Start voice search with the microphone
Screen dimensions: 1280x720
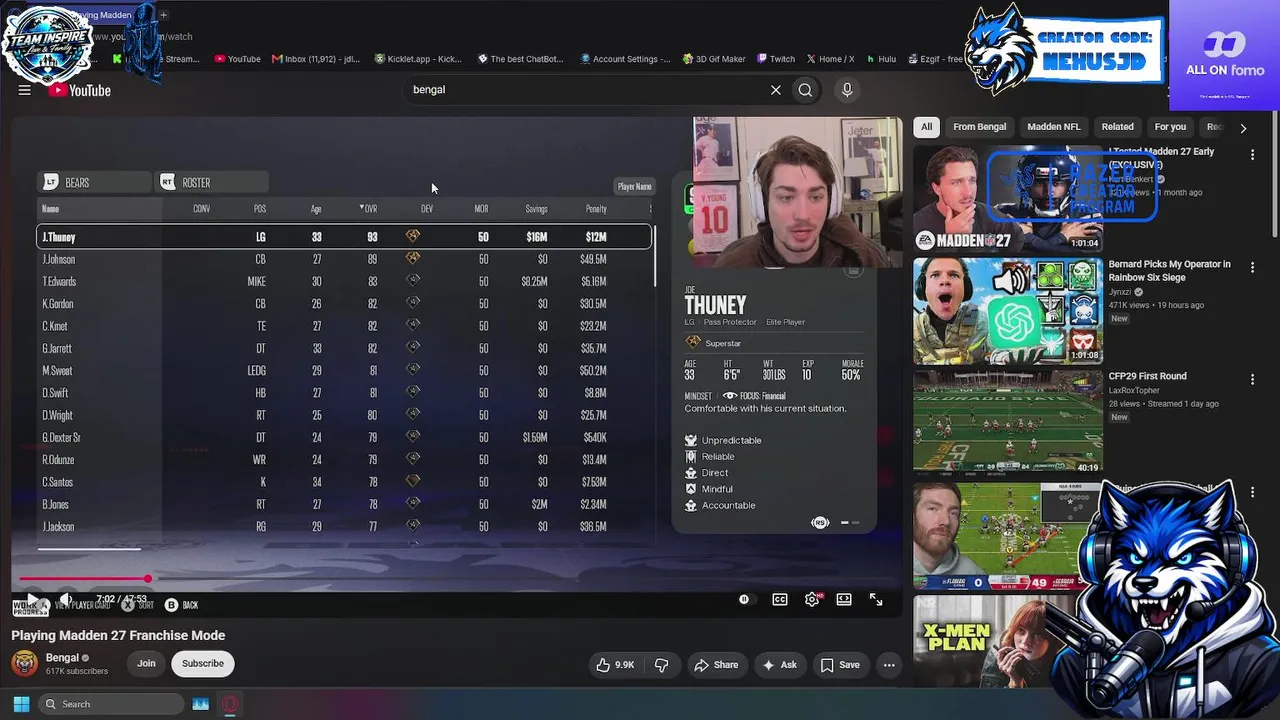847,90
